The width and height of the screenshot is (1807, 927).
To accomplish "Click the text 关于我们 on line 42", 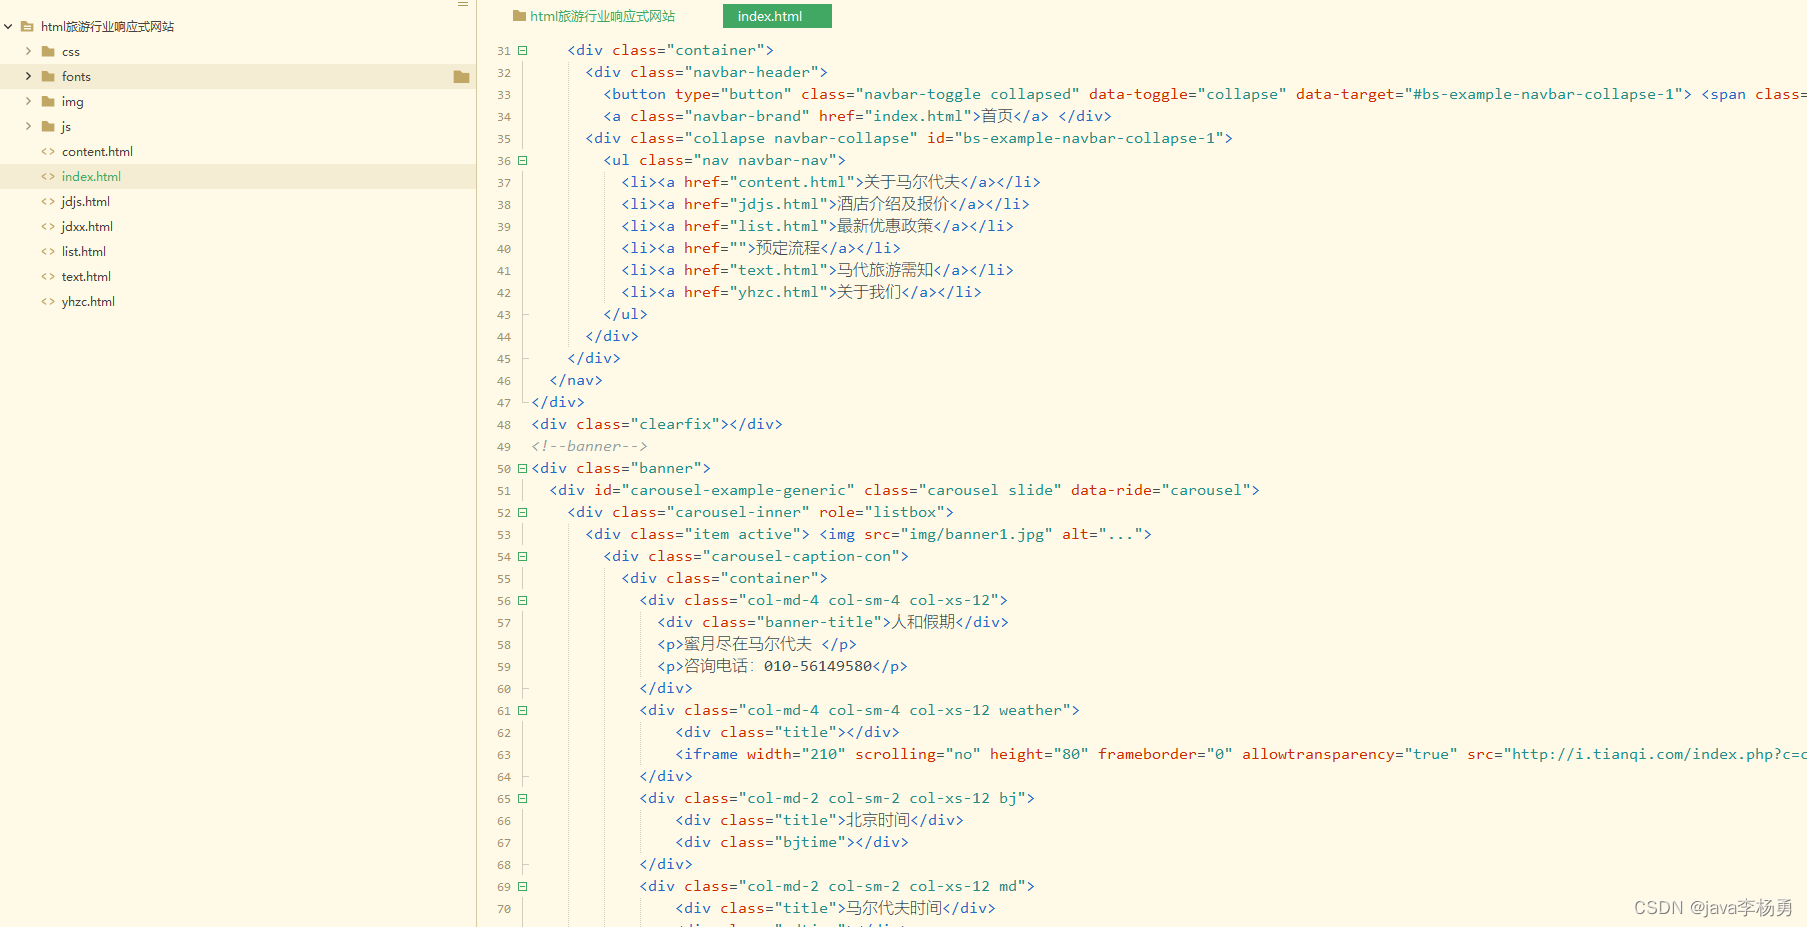I will 869,292.
